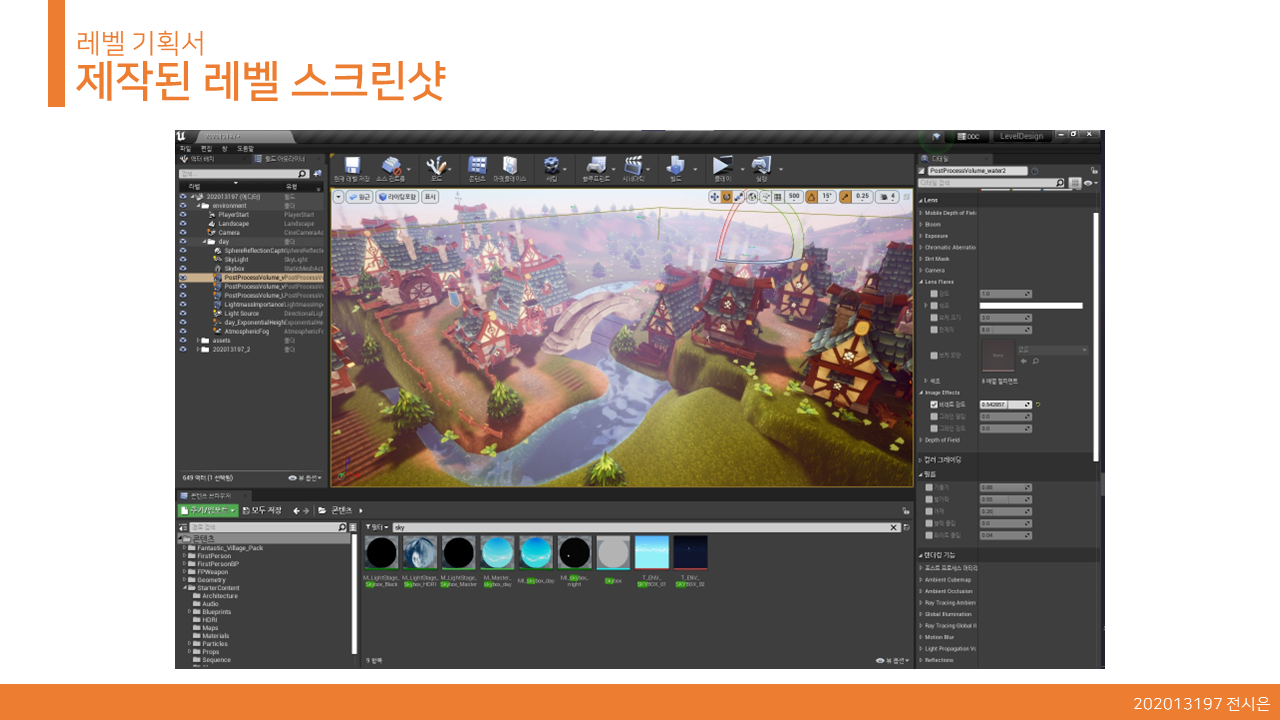1280x720 pixels.
Task: Expand the Exposure section in Details
Action: (921, 236)
